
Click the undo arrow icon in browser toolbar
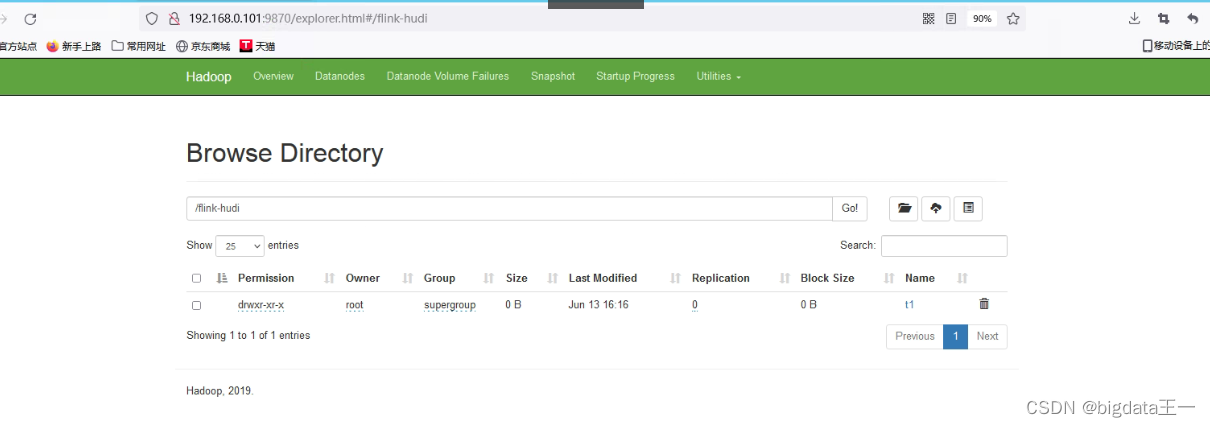[x=1192, y=18]
